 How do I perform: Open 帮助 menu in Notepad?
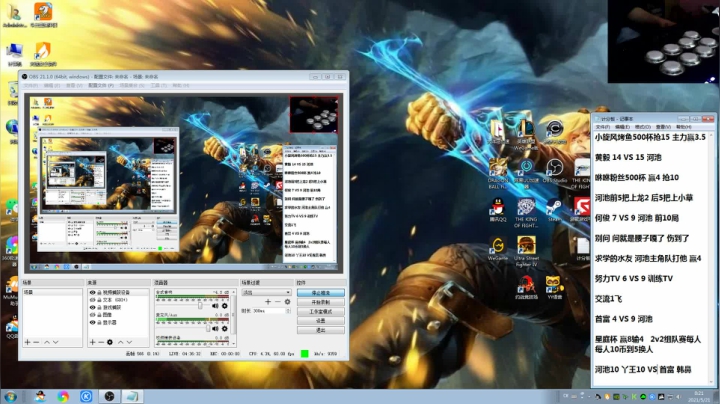pos(683,127)
